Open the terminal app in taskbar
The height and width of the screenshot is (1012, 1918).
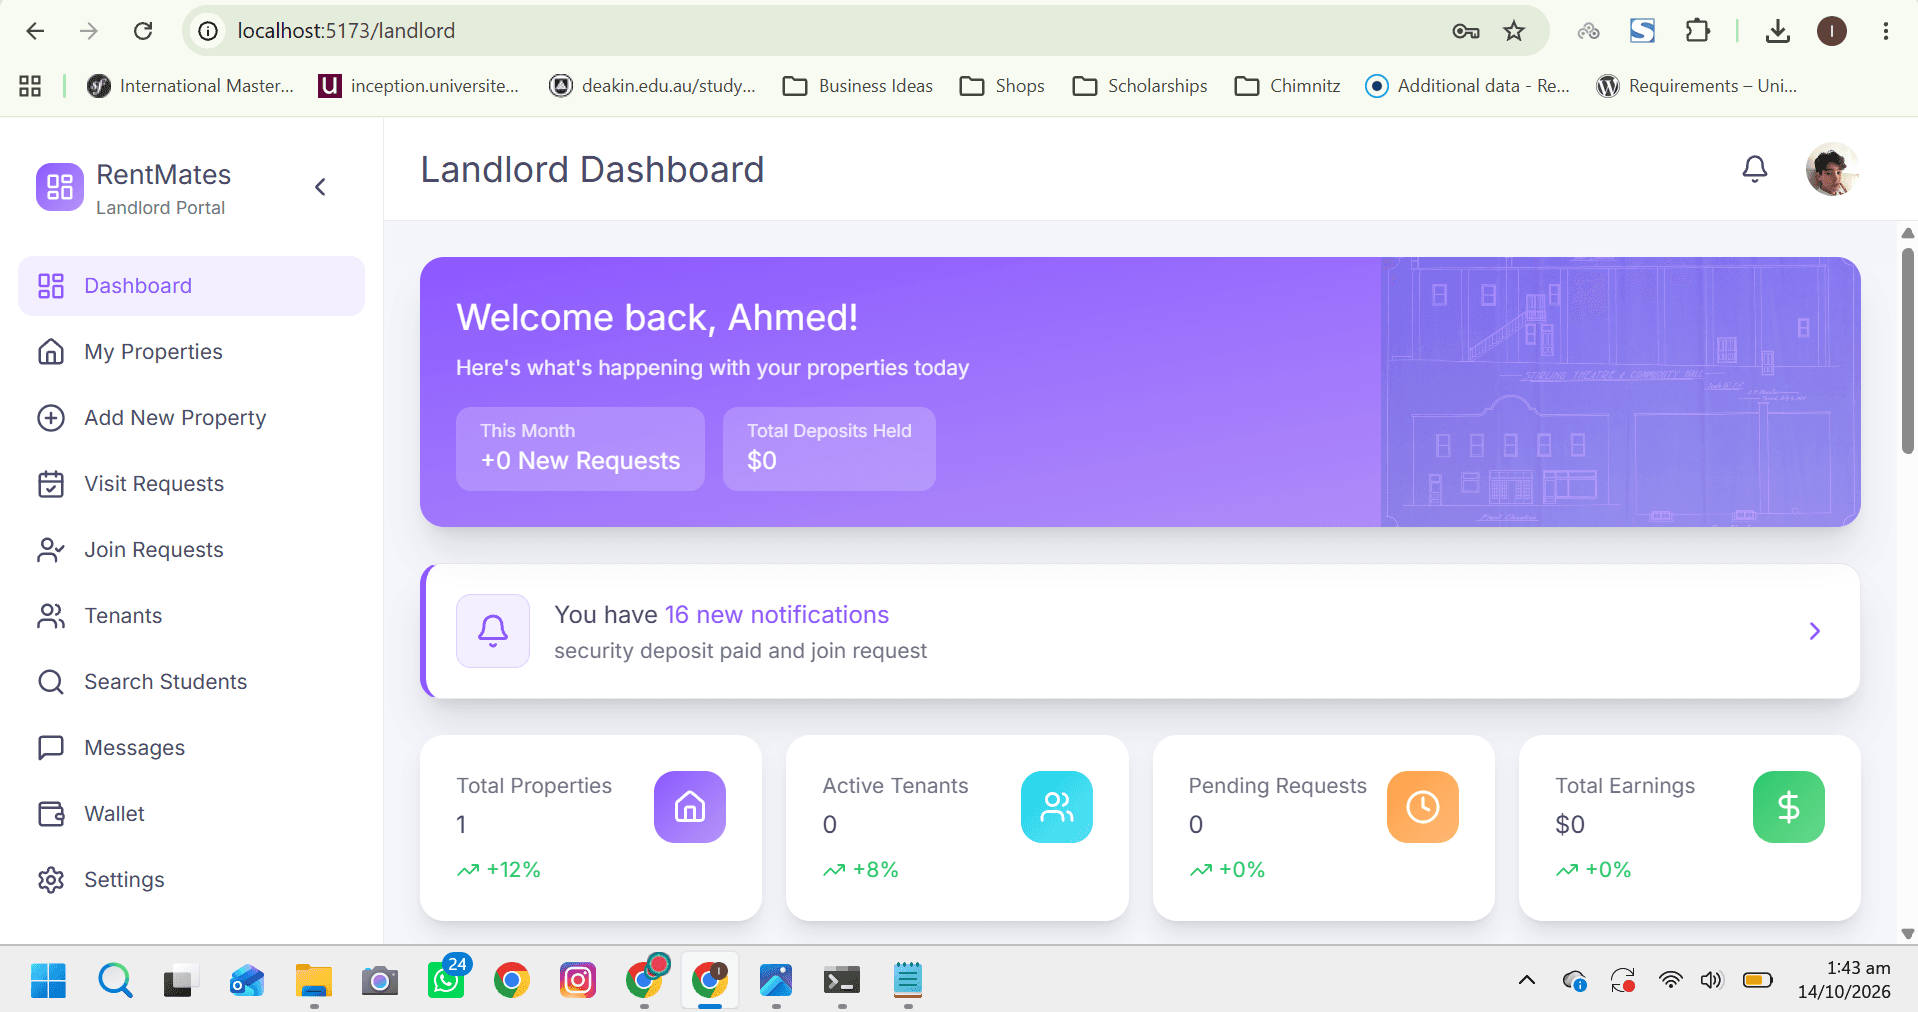pyautogui.click(x=842, y=981)
